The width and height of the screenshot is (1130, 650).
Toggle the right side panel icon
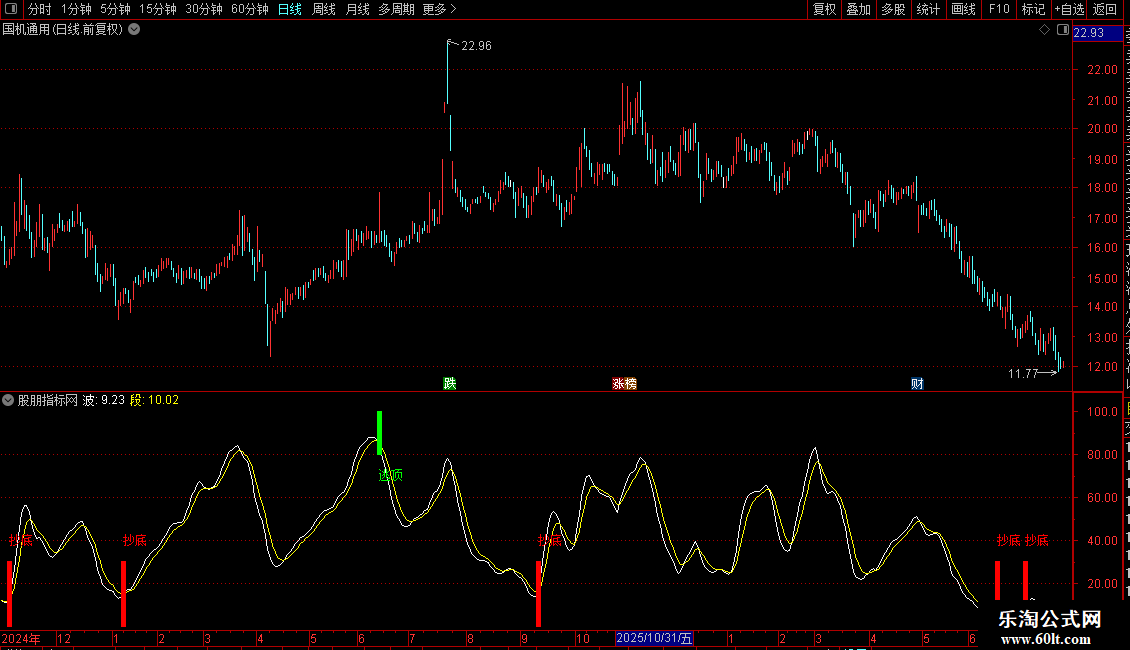click(x=1062, y=30)
